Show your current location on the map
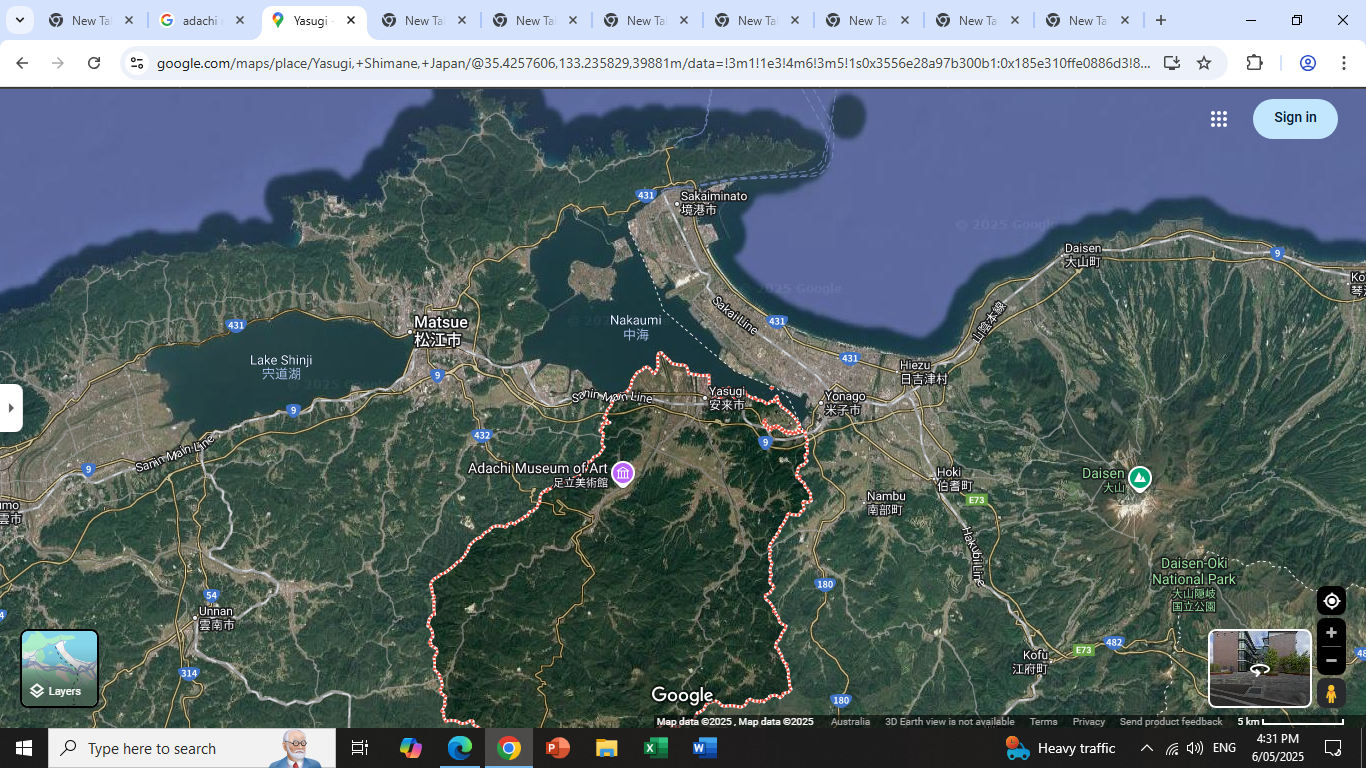The height and width of the screenshot is (768, 1366). pyautogui.click(x=1331, y=601)
